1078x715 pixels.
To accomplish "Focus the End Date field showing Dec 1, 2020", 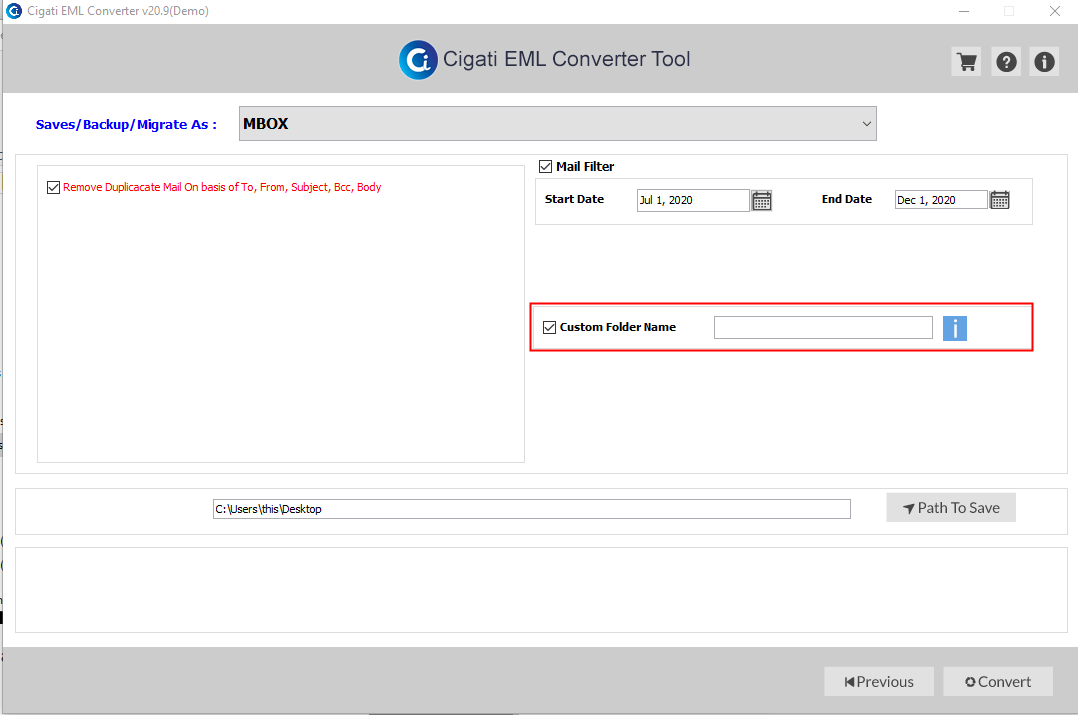I will pyautogui.click(x=941, y=200).
